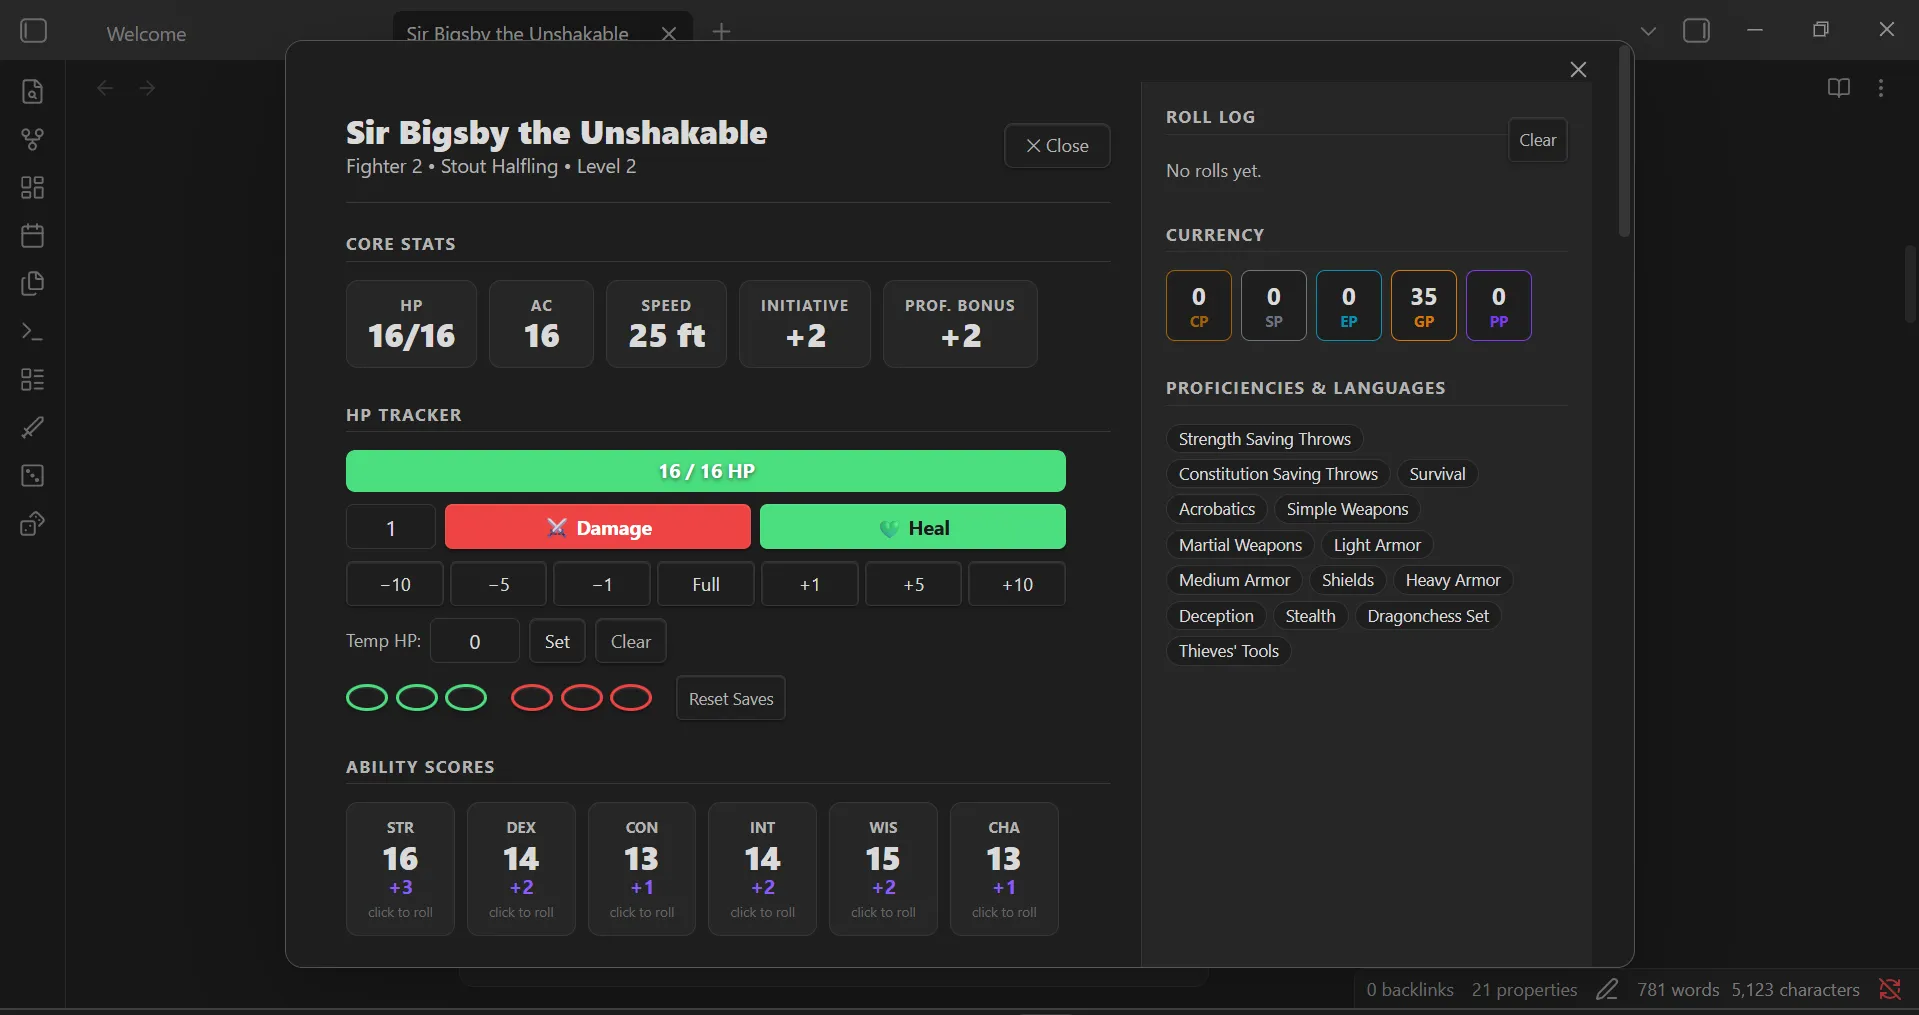
Task: Click the red sync status icon
Action: click(x=1889, y=989)
